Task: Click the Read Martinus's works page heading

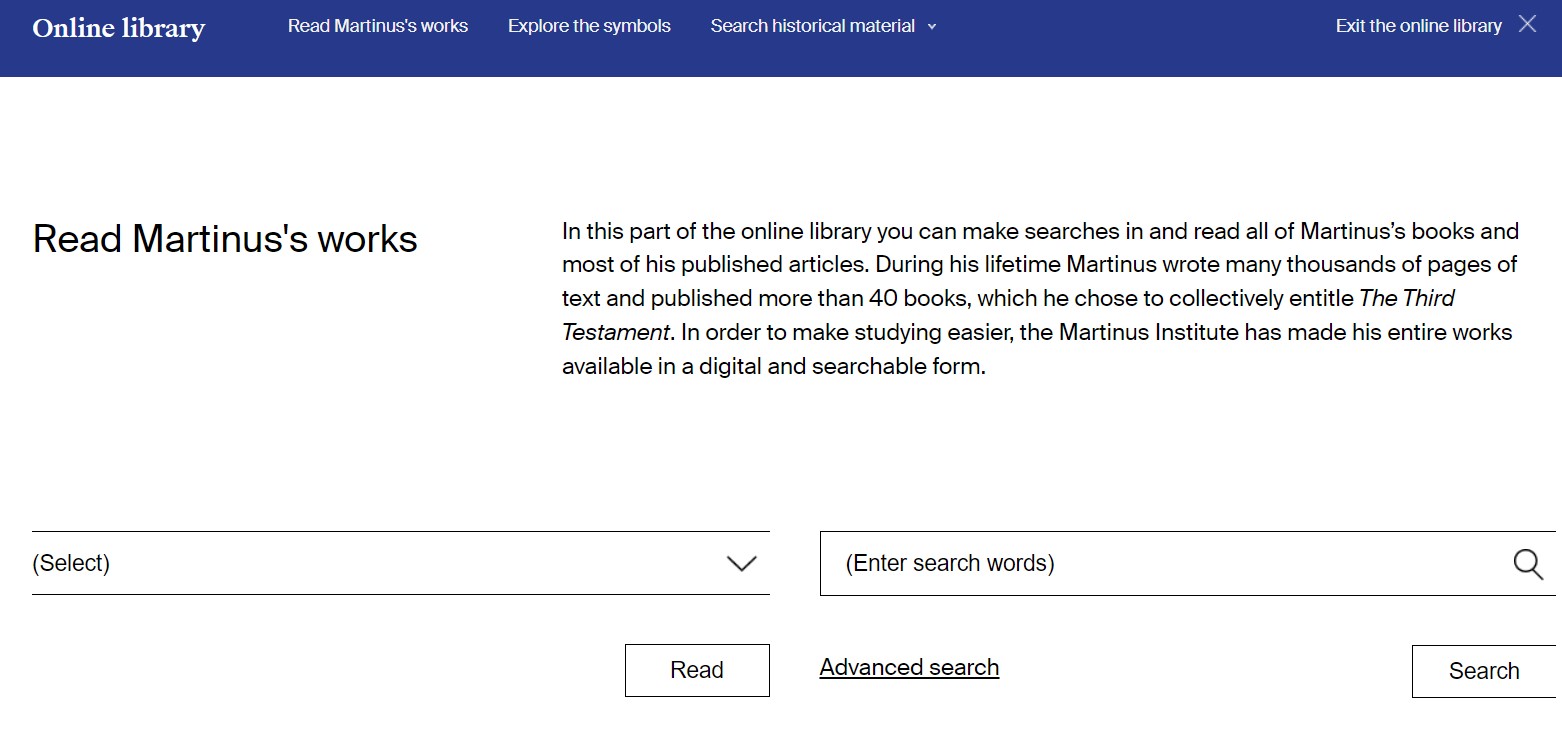Action: [x=225, y=239]
